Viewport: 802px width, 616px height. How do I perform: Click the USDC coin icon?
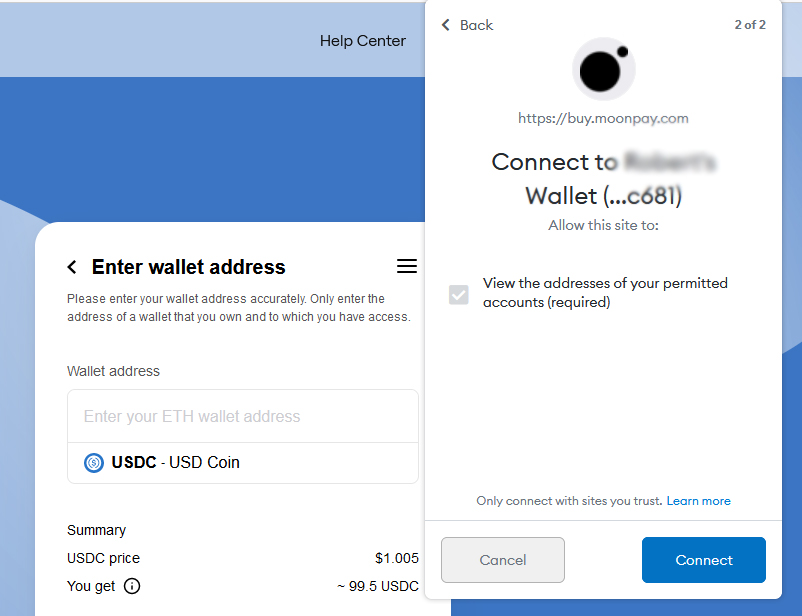(x=94, y=463)
